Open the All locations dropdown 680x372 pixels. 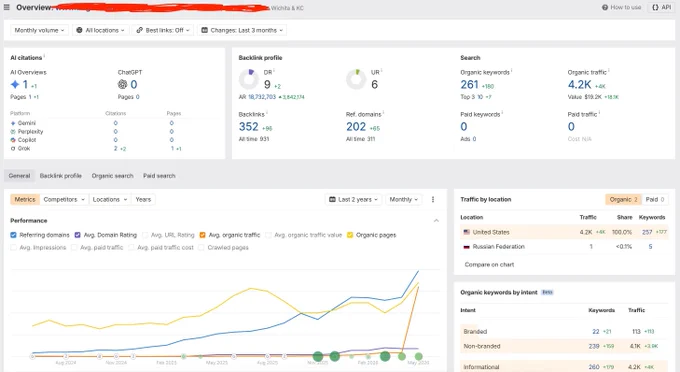100,30
